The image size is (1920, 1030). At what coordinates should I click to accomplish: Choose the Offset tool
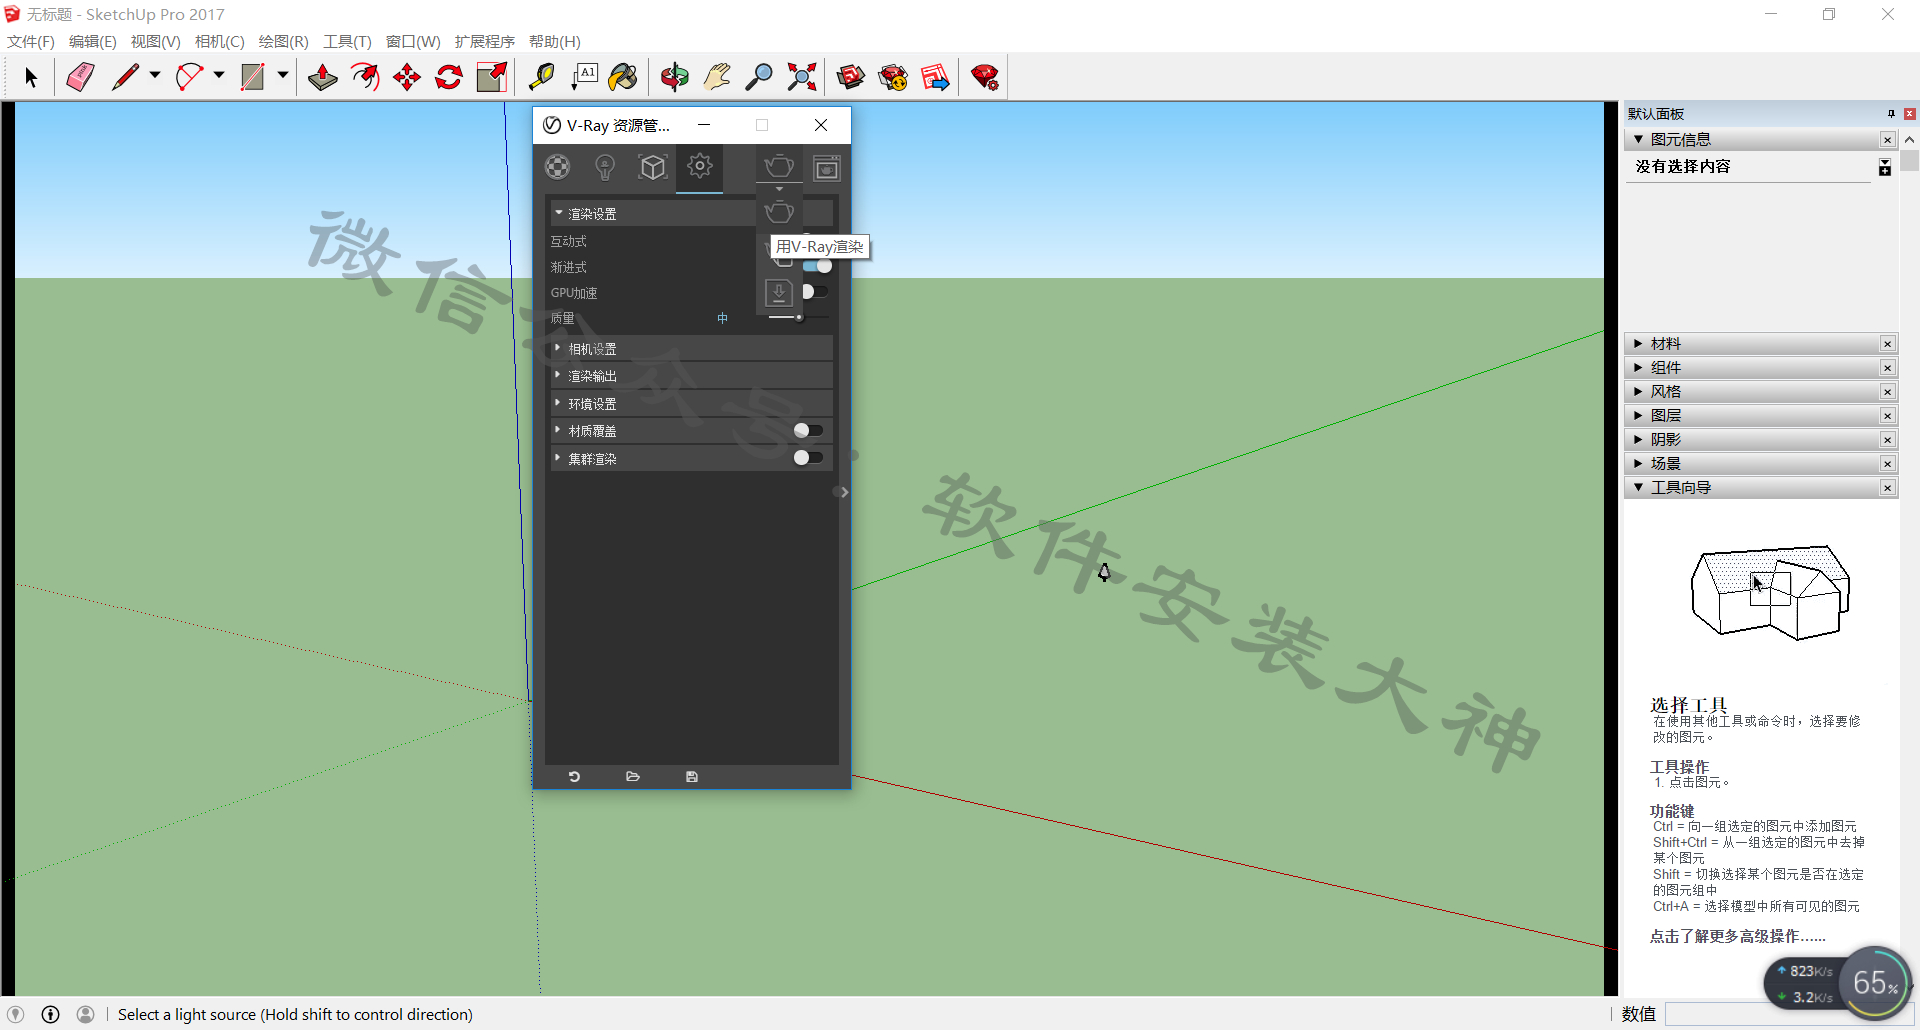pos(365,77)
